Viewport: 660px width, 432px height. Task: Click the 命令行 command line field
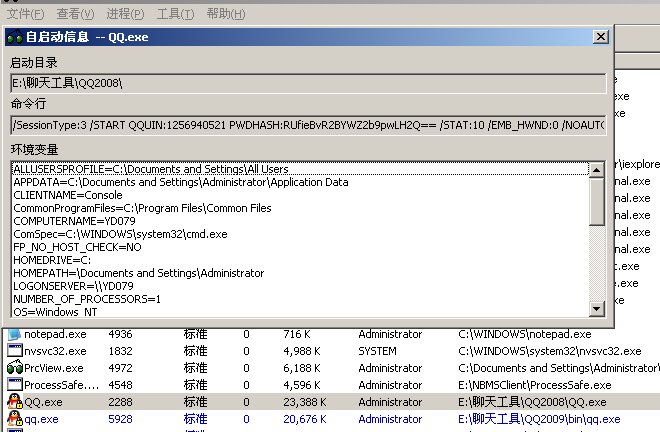click(308, 126)
